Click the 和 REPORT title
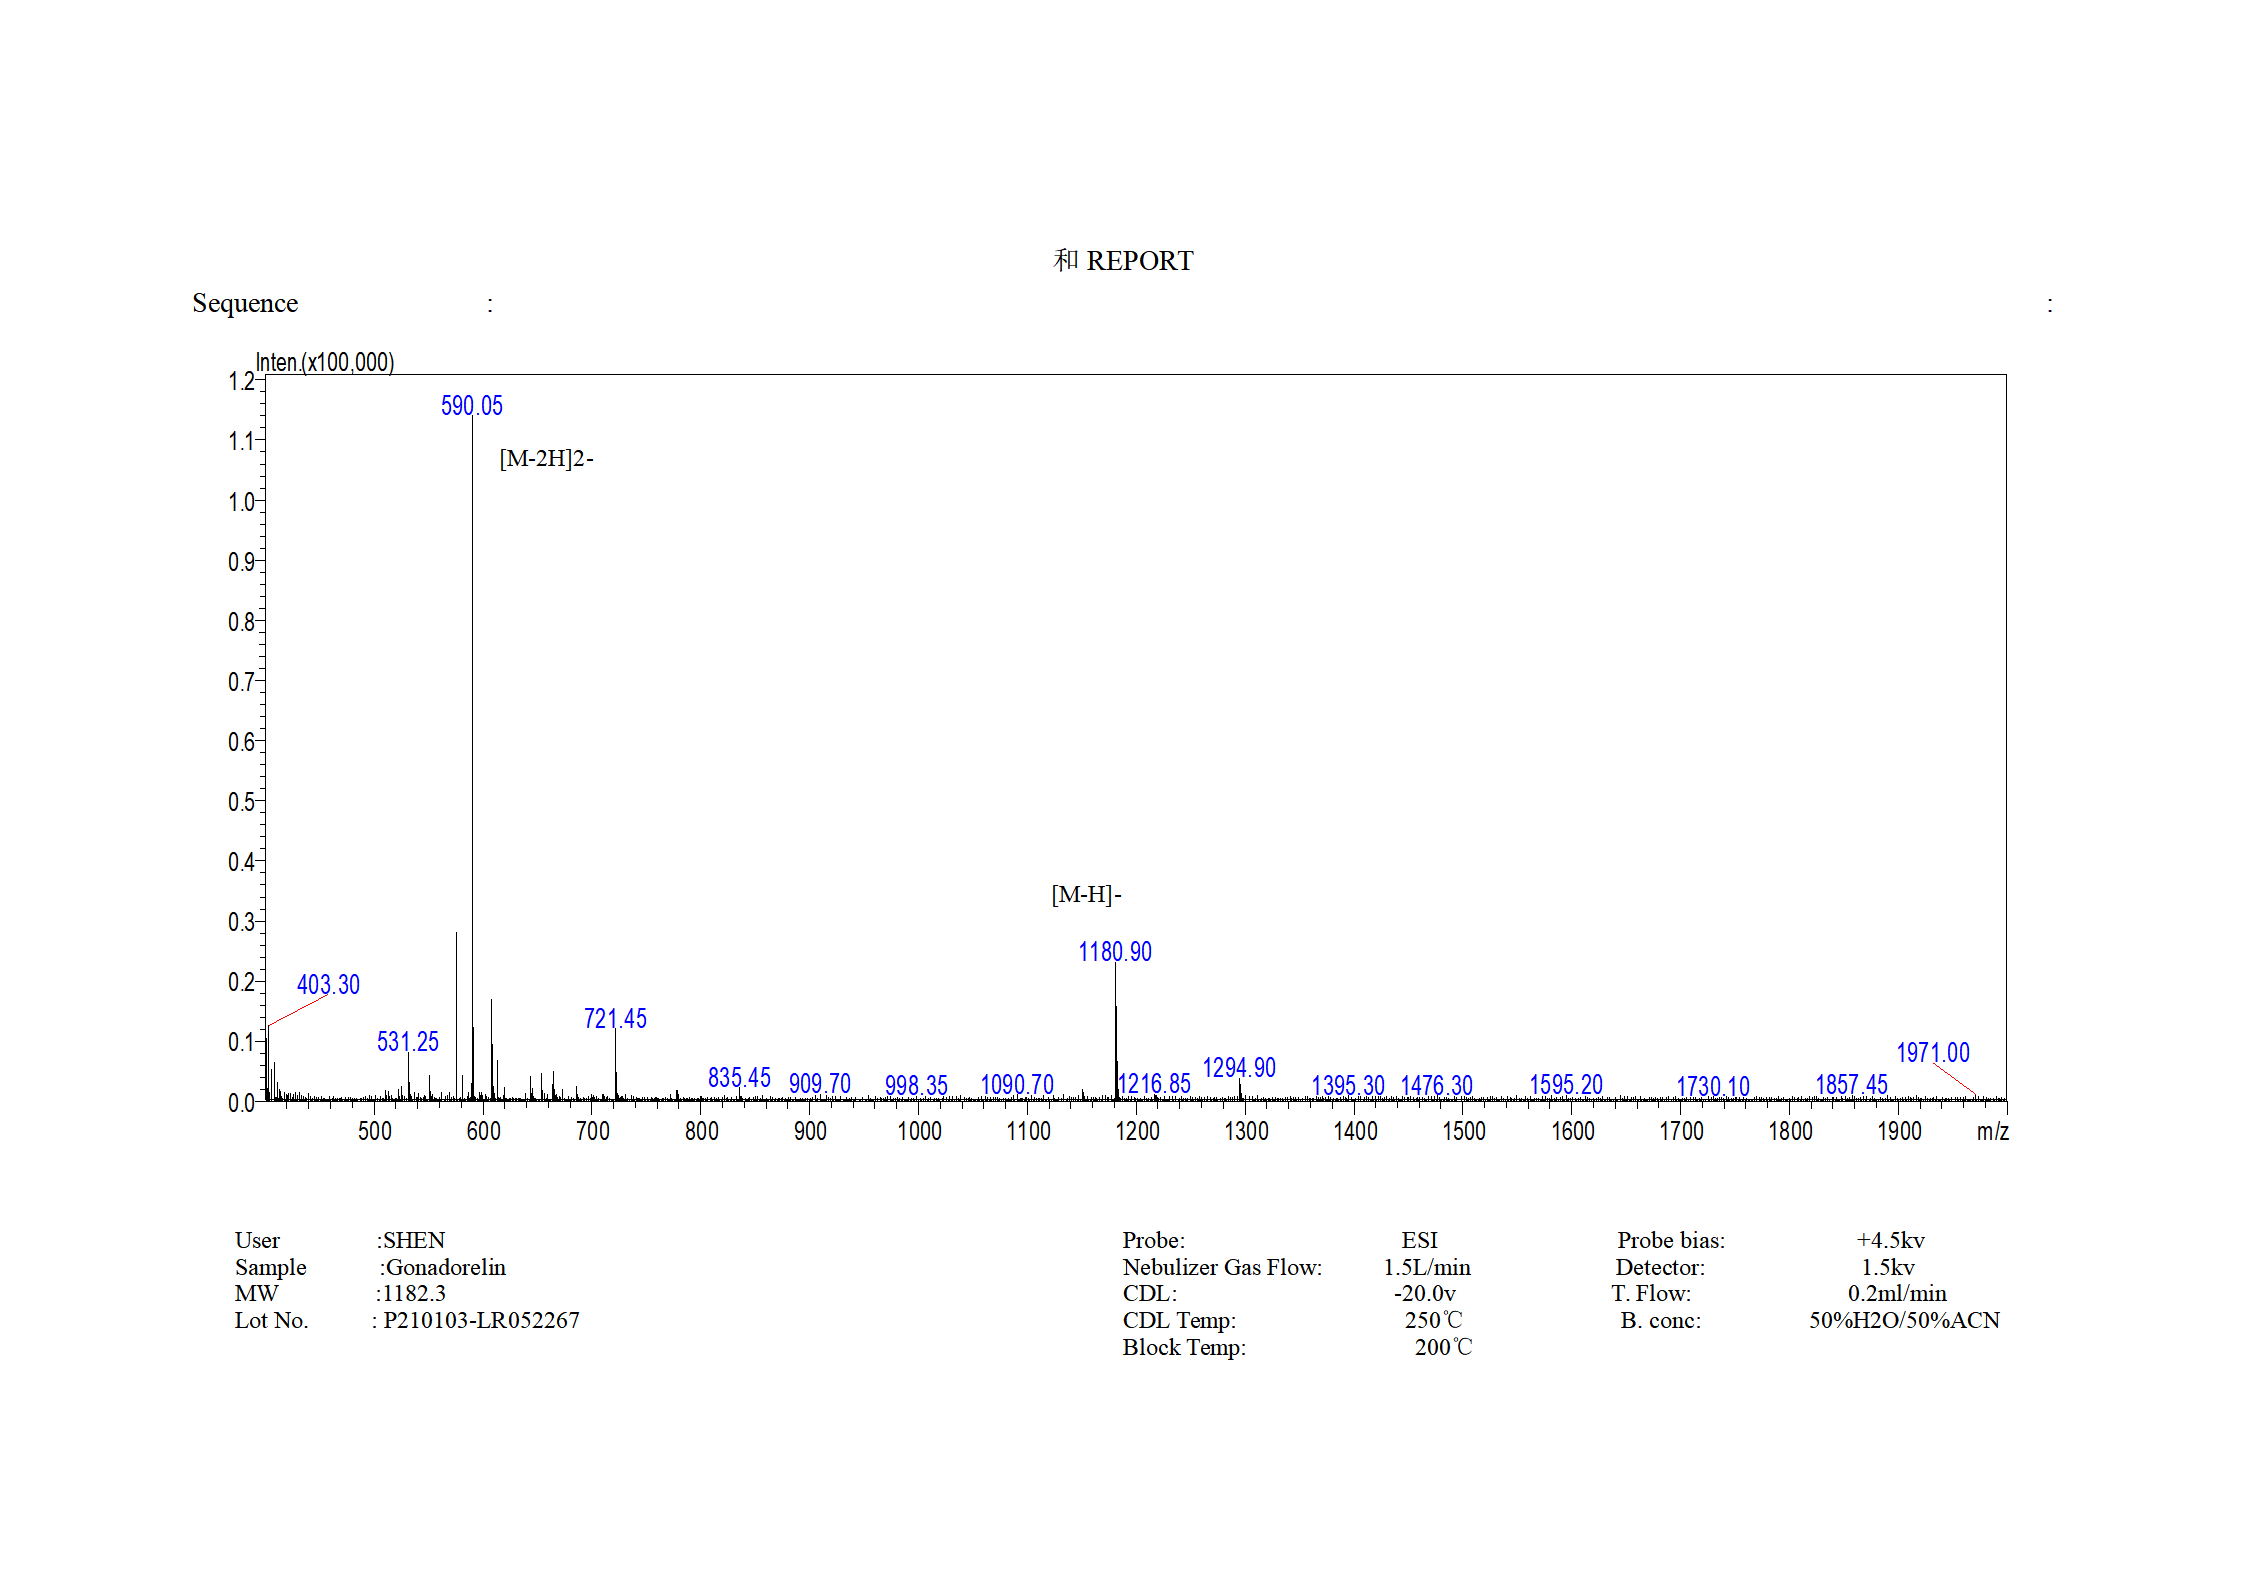 pyautogui.click(x=1124, y=260)
